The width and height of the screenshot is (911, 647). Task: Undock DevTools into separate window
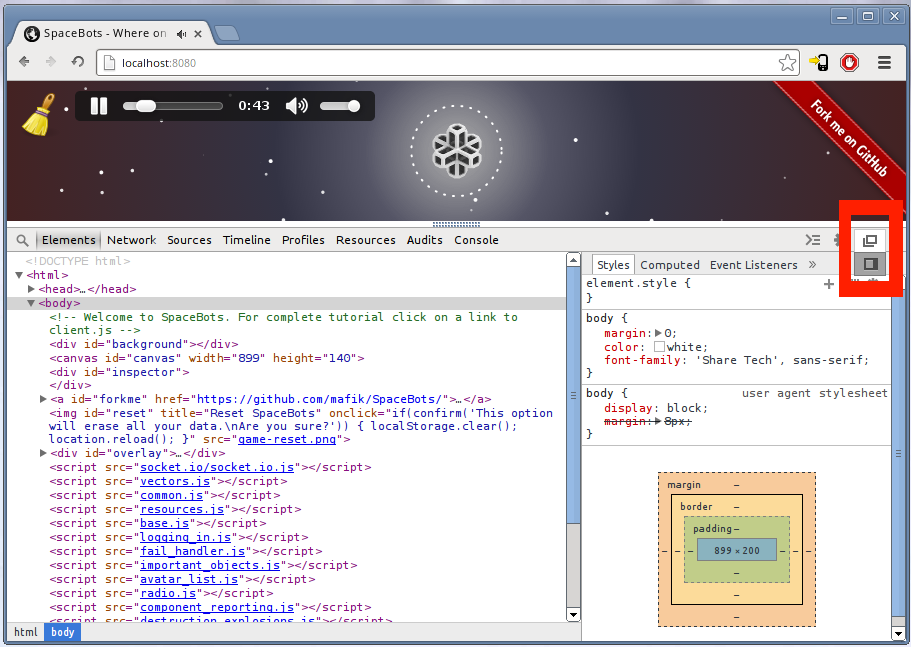(870, 241)
